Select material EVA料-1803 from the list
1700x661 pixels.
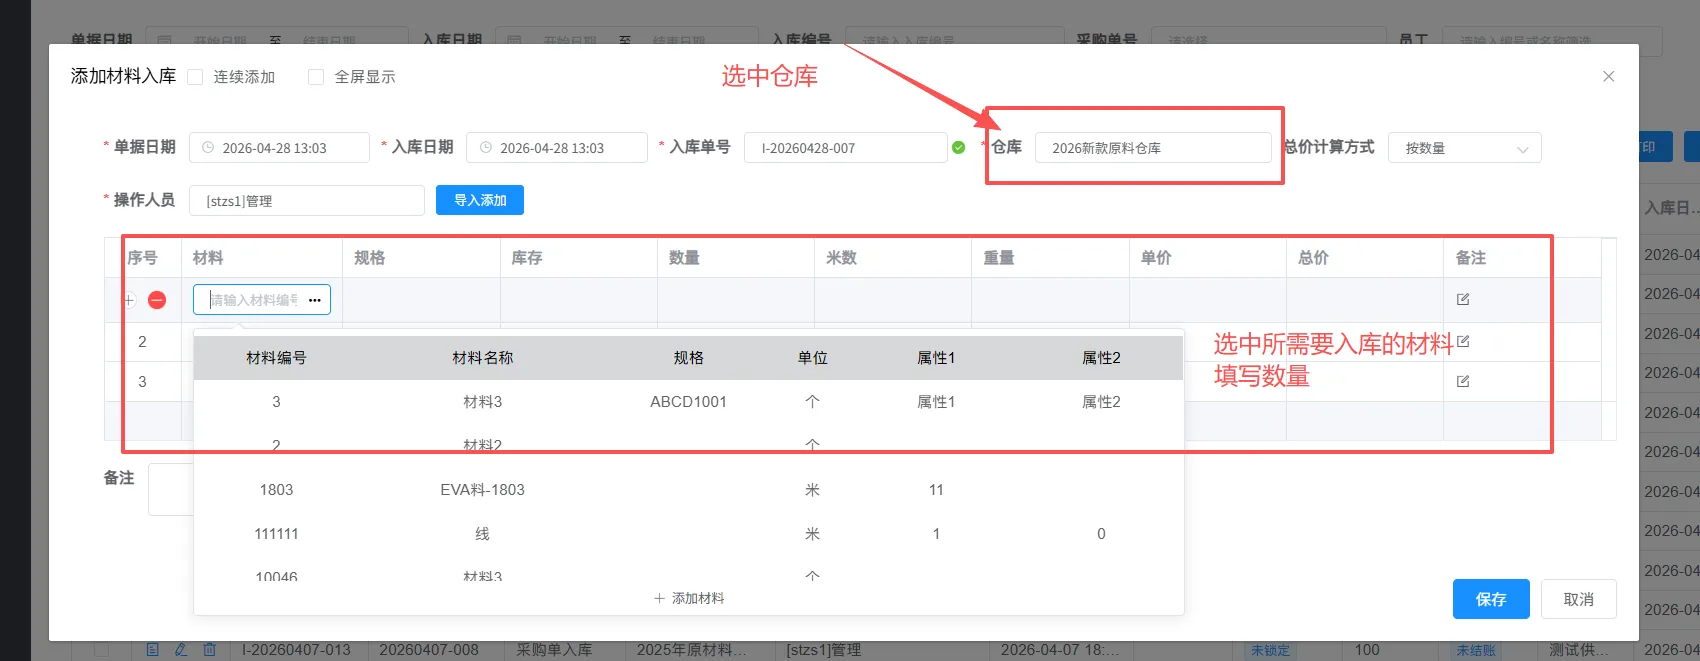482,490
